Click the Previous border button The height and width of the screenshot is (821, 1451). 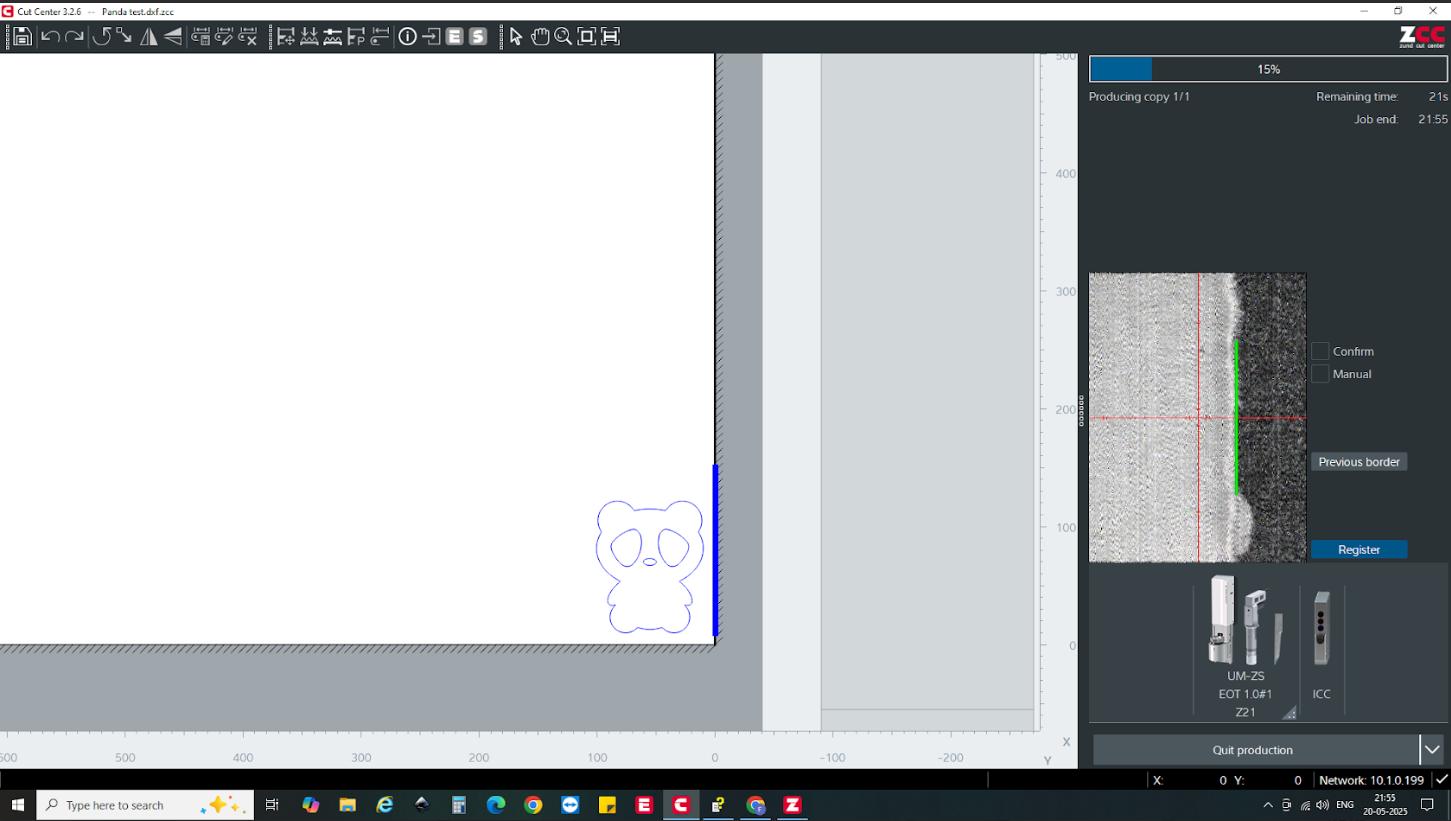click(1359, 462)
